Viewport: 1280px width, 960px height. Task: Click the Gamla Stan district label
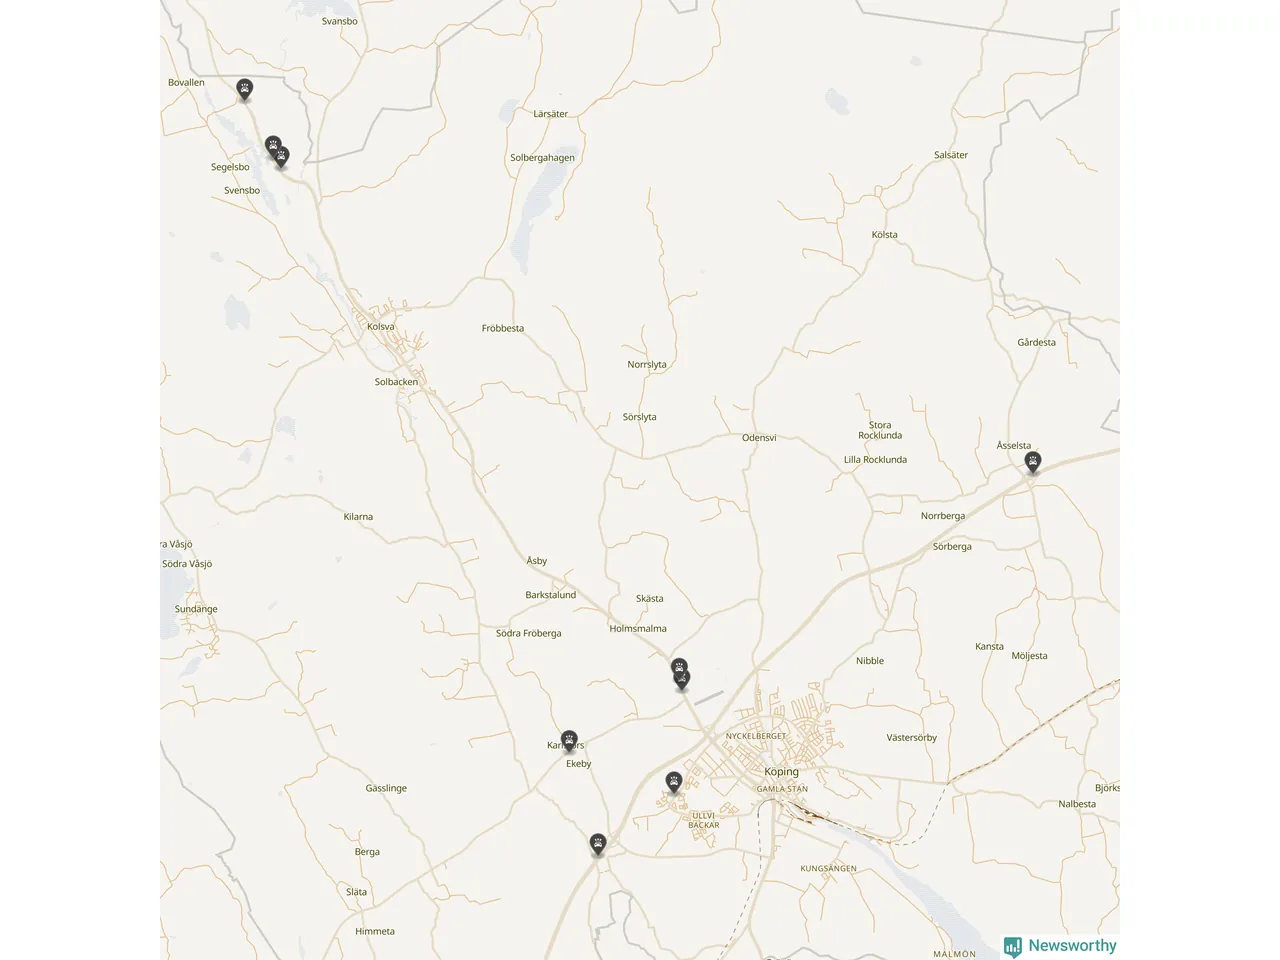pyautogui.click(x=782, y=789)
